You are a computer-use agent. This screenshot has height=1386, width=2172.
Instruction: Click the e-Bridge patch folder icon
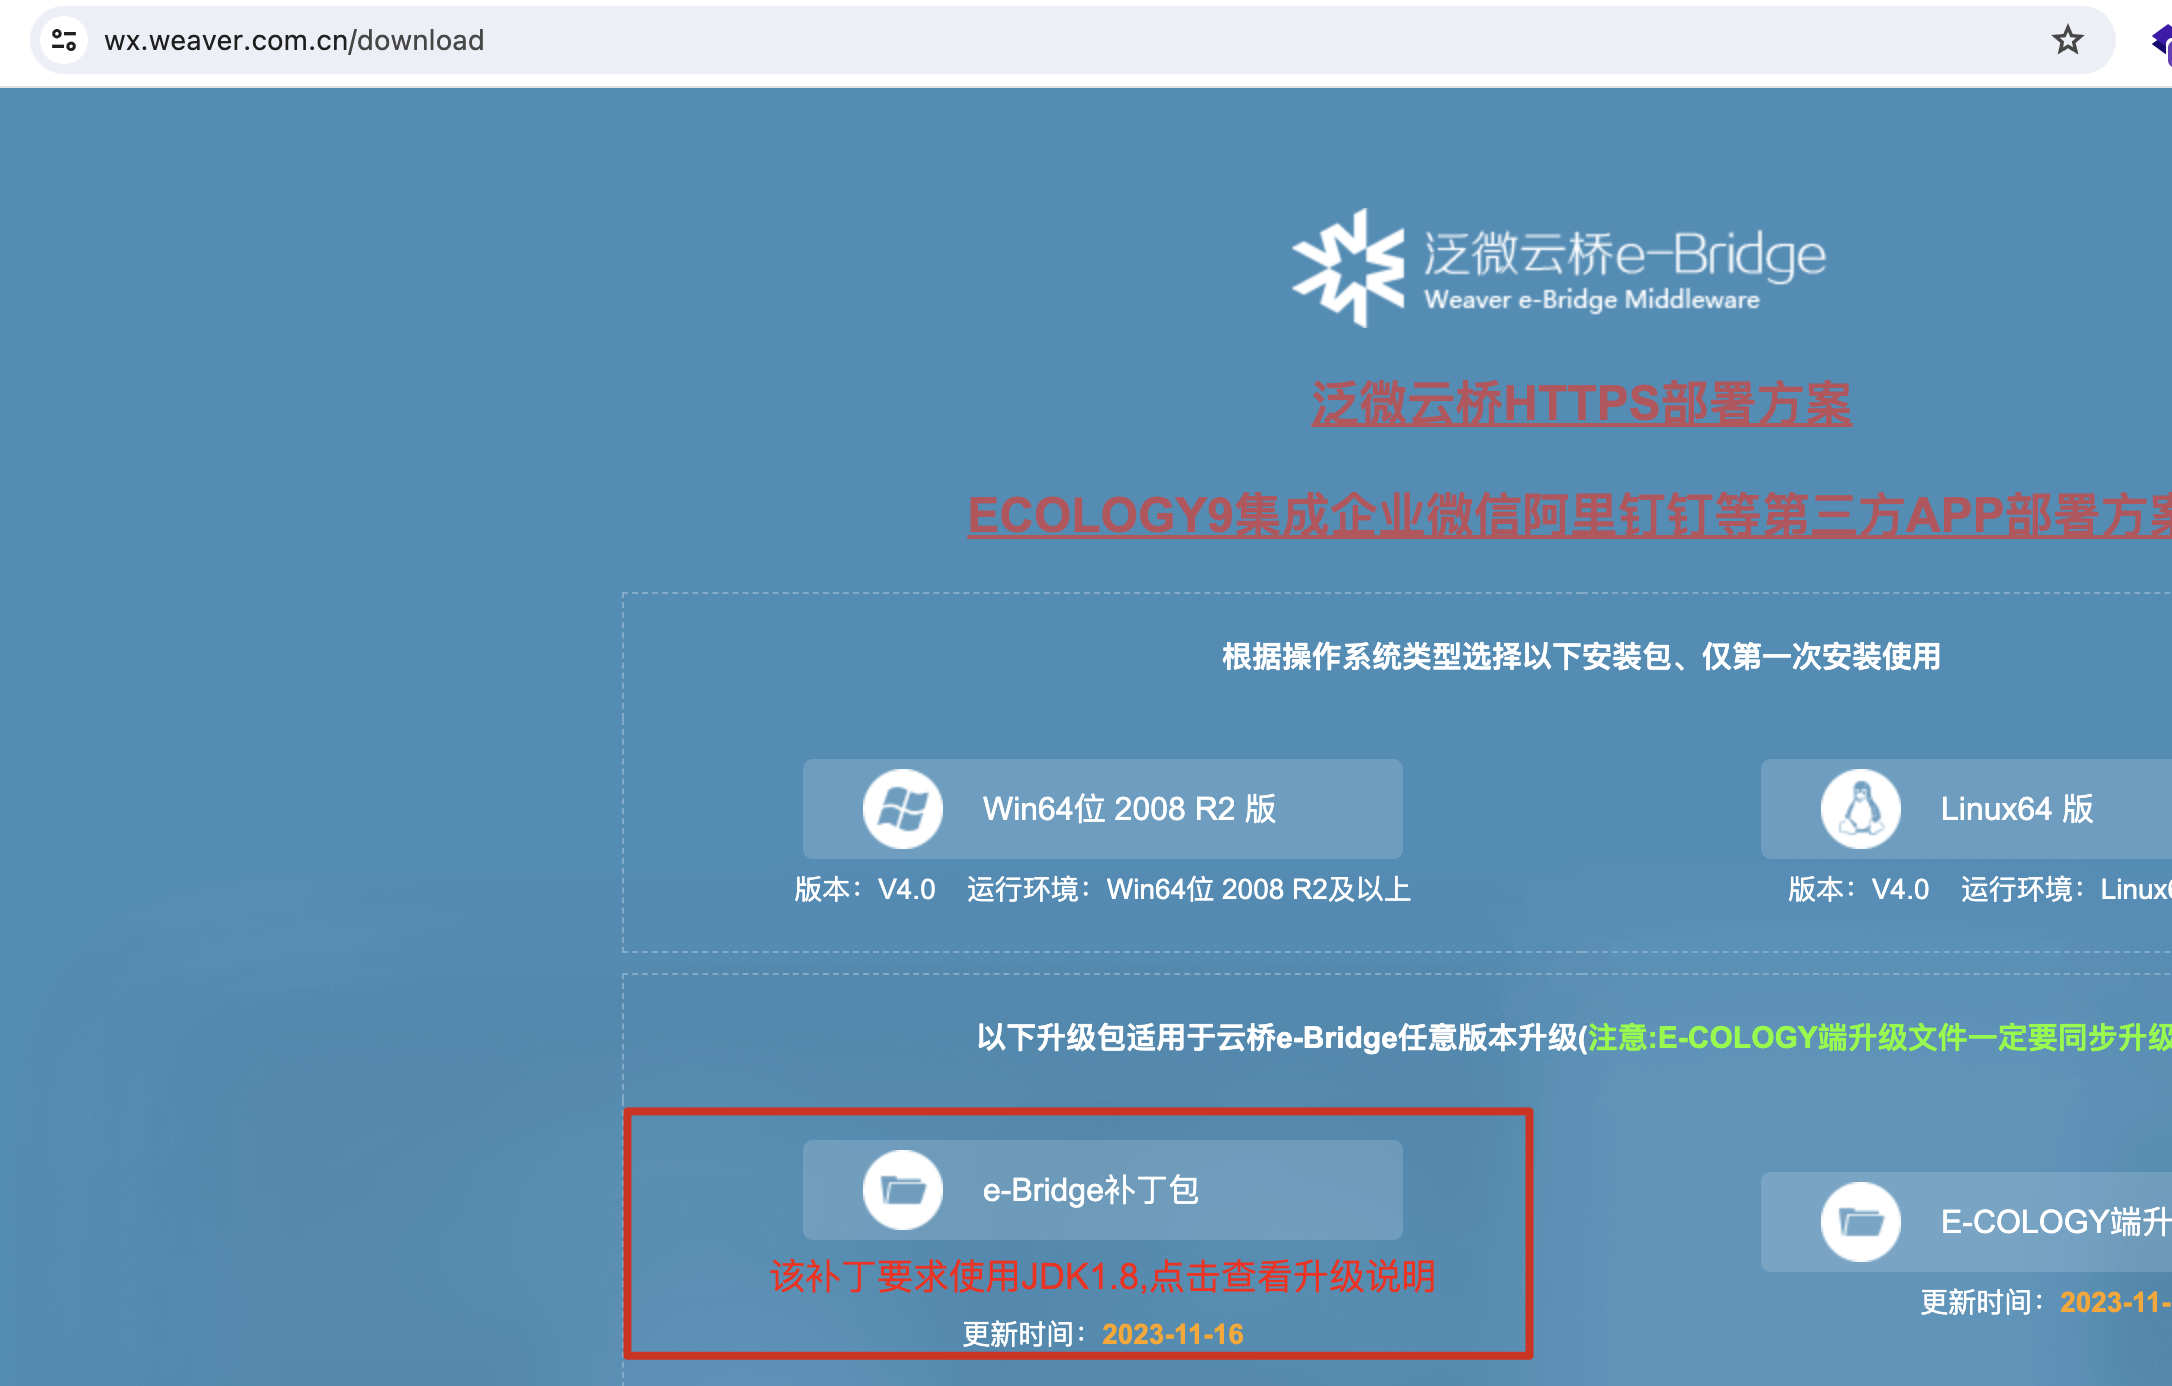(902, 1190)
